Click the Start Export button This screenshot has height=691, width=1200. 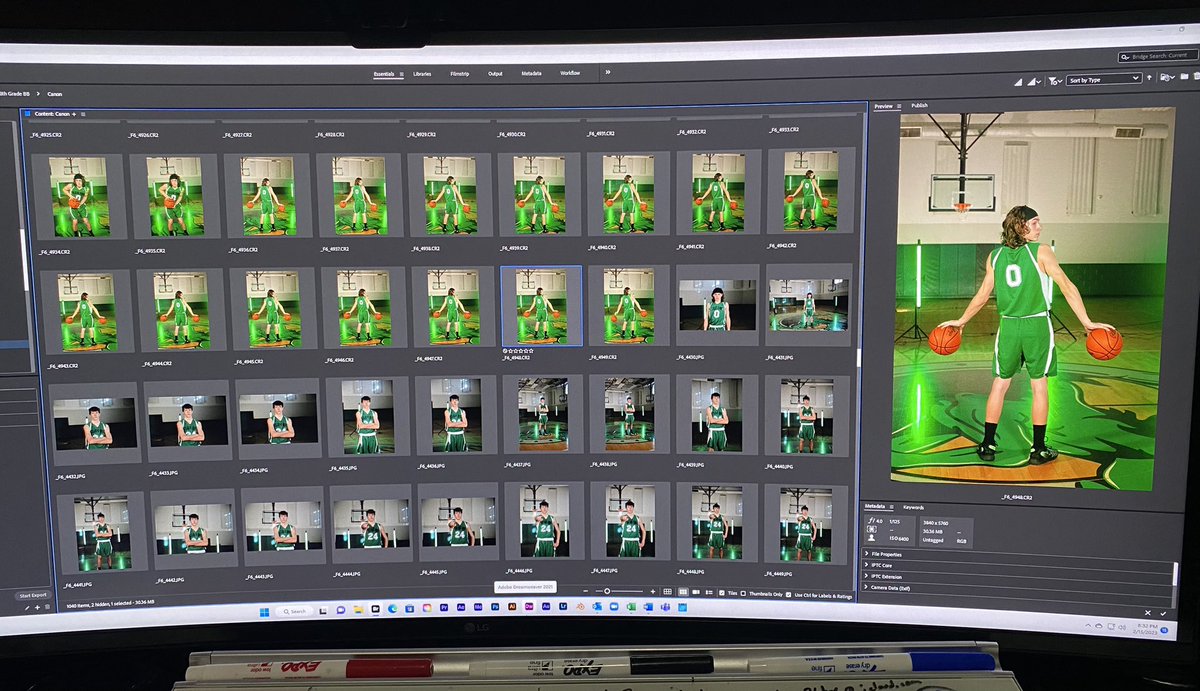click(x=33, y=595)
